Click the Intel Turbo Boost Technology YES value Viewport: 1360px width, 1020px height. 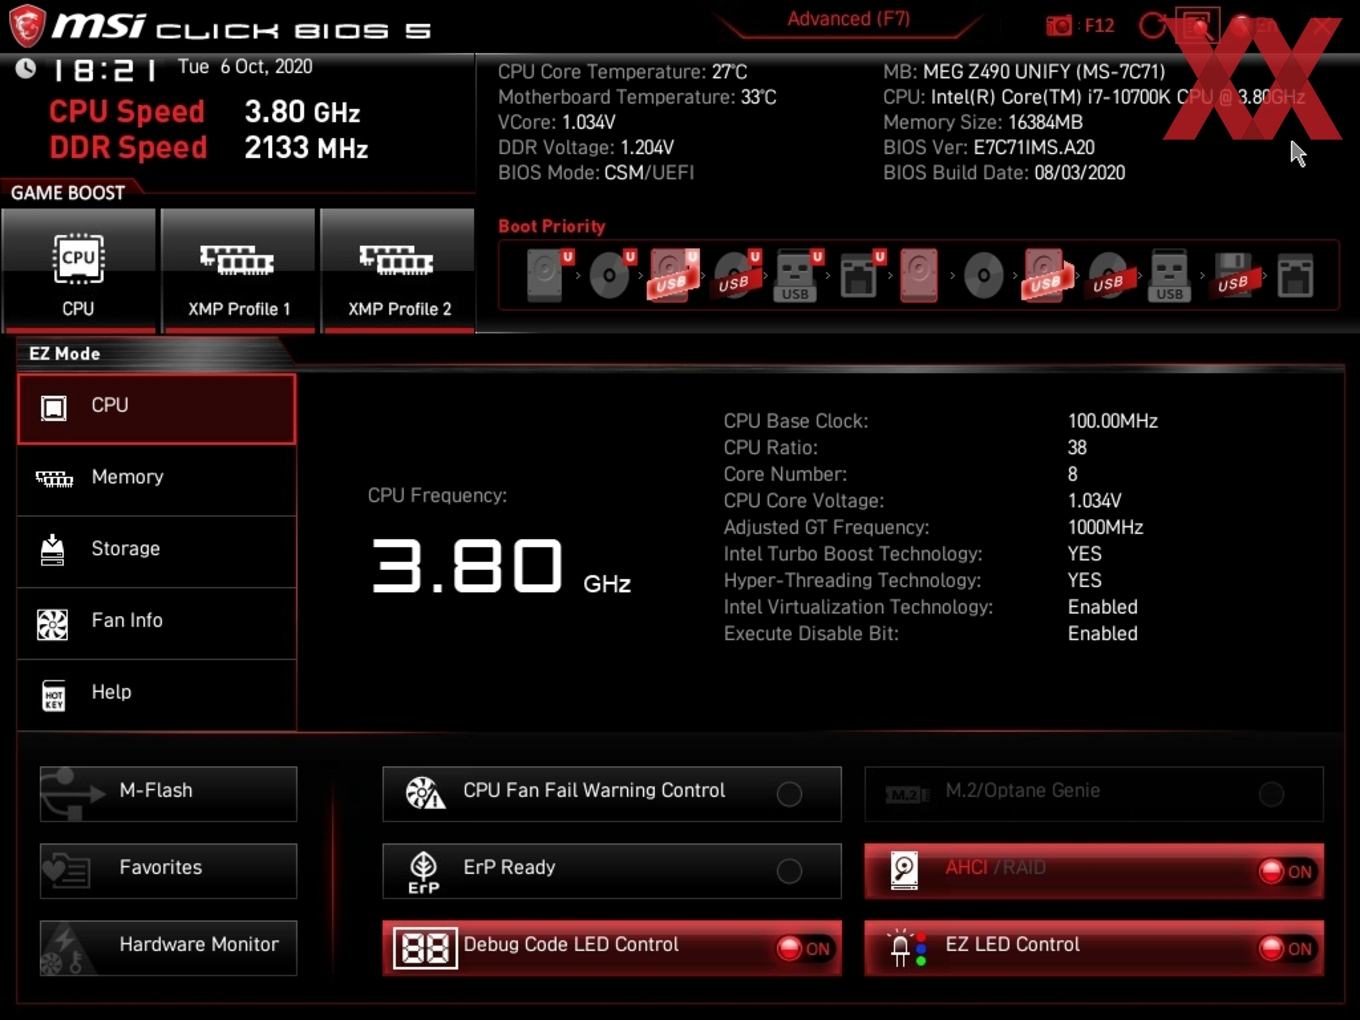pos(1084,553)
